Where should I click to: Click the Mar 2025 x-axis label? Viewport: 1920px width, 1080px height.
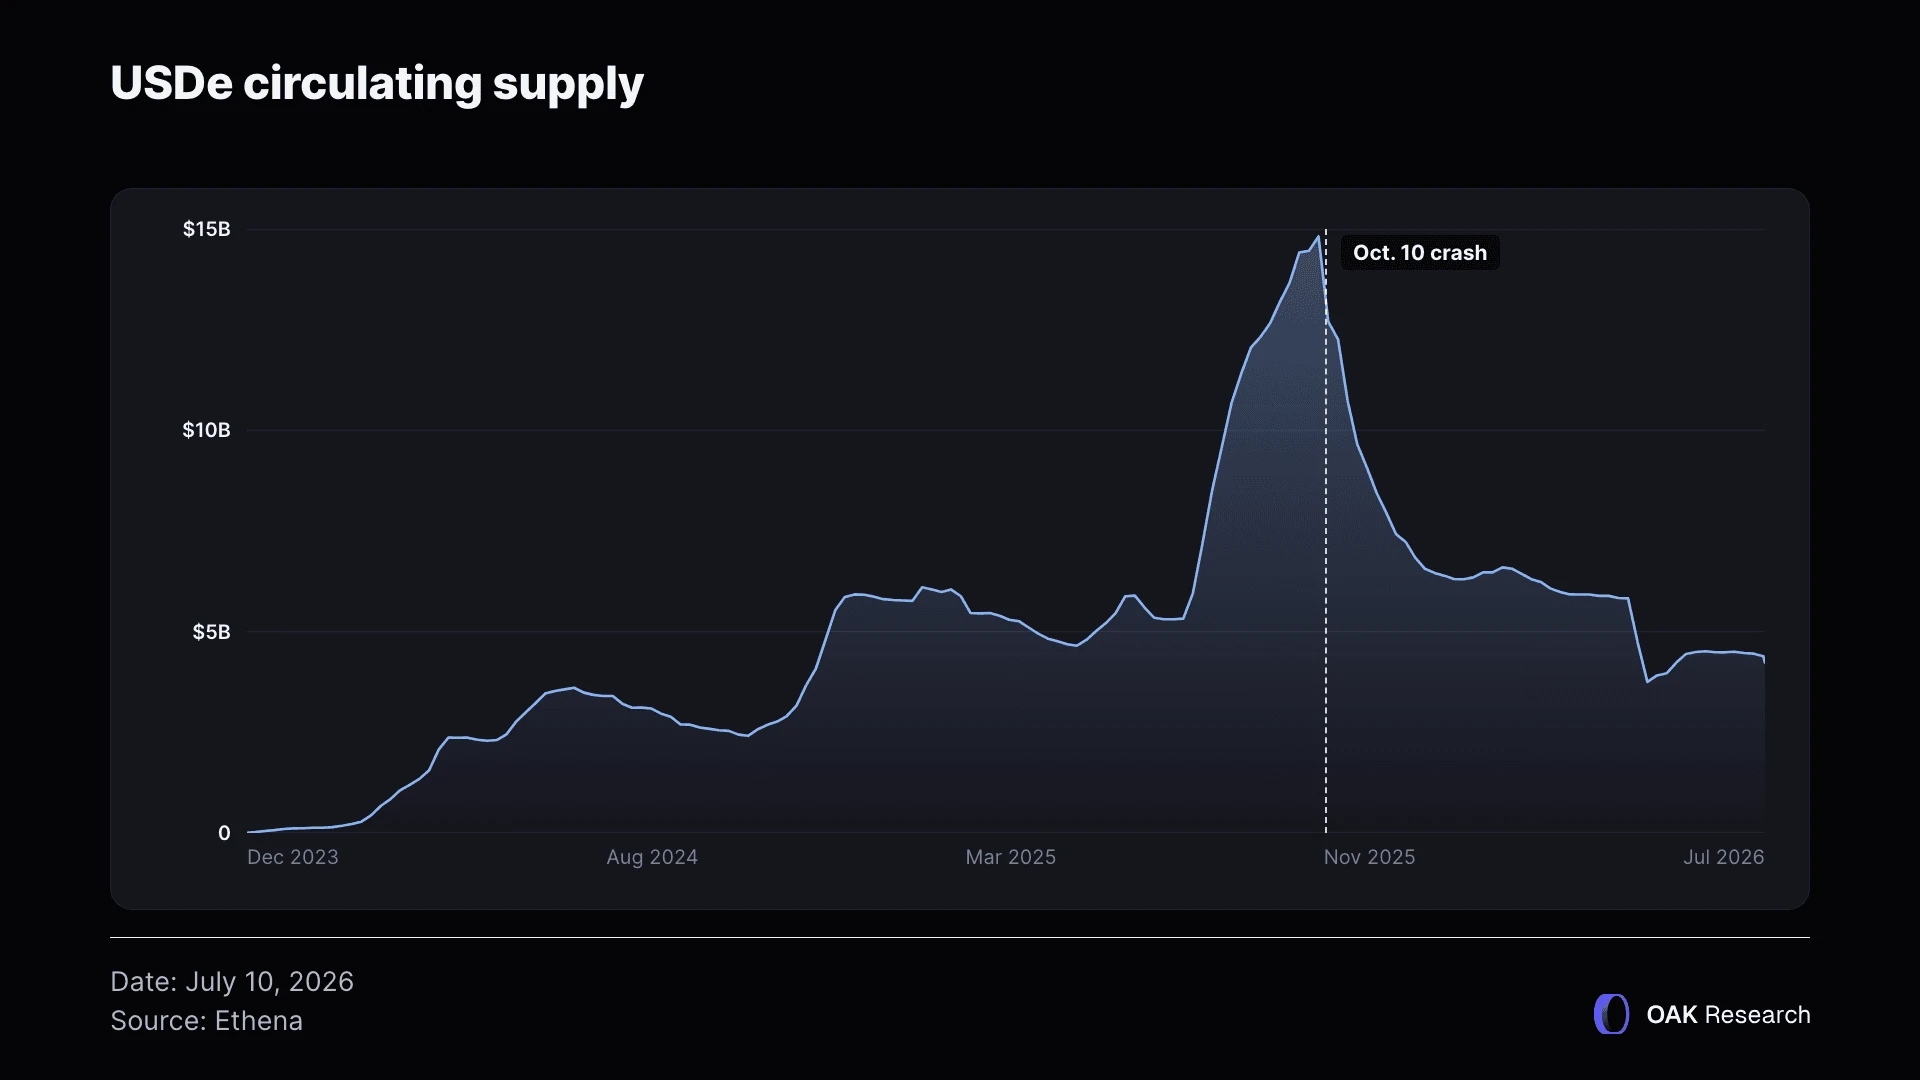click(x=1010, y=857)
